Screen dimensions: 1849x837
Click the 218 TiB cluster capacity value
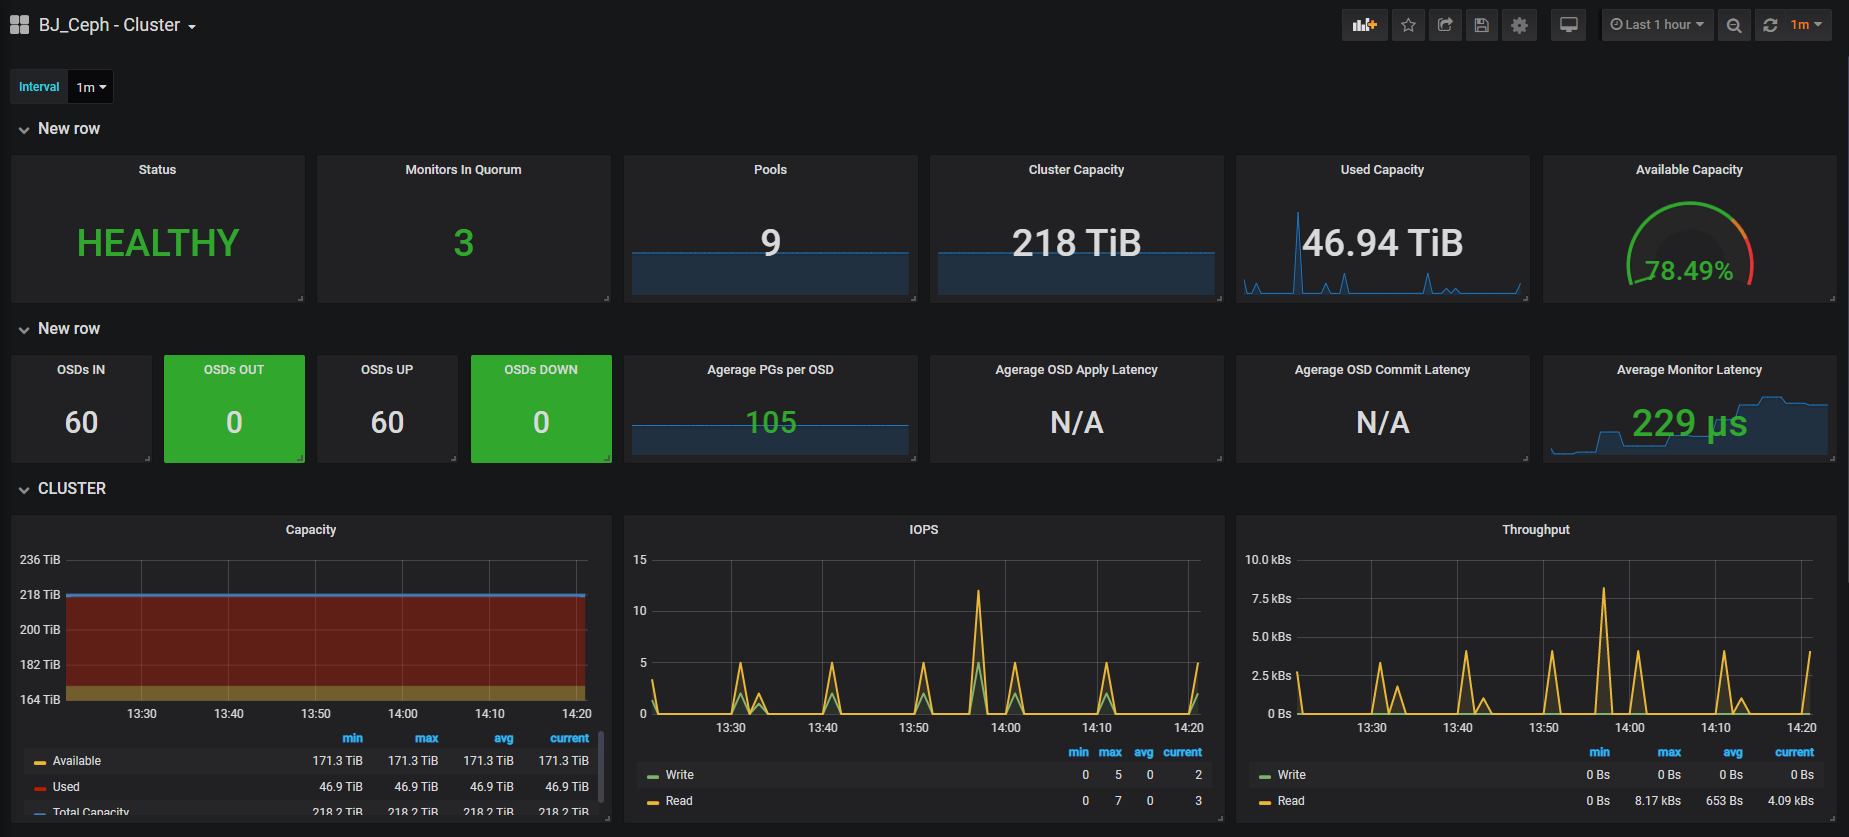[1076, 243]
